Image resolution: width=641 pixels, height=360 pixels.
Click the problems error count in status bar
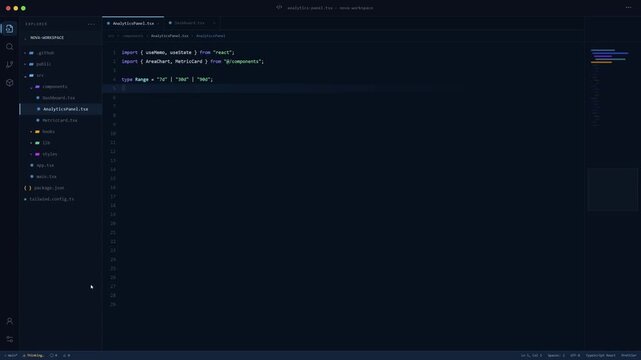coord(54,356)
